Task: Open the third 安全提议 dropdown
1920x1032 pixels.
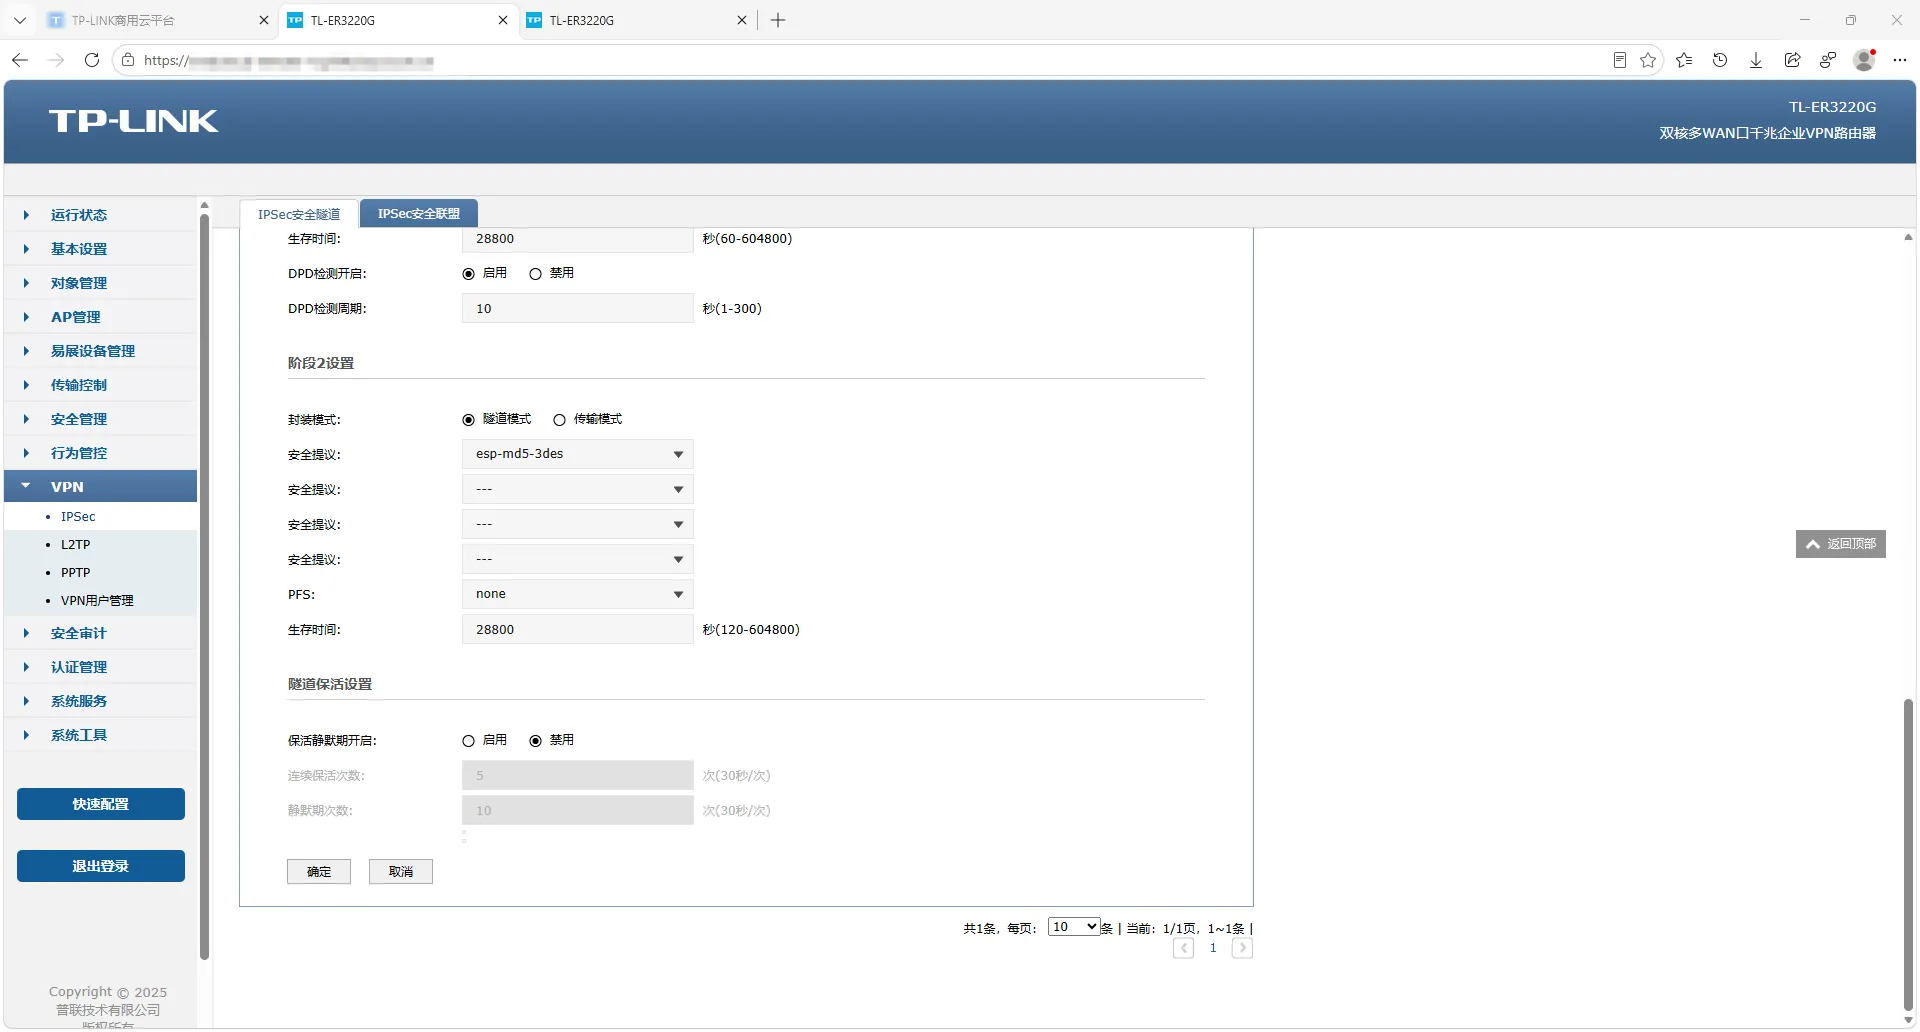Action: (x=577, y=524)
